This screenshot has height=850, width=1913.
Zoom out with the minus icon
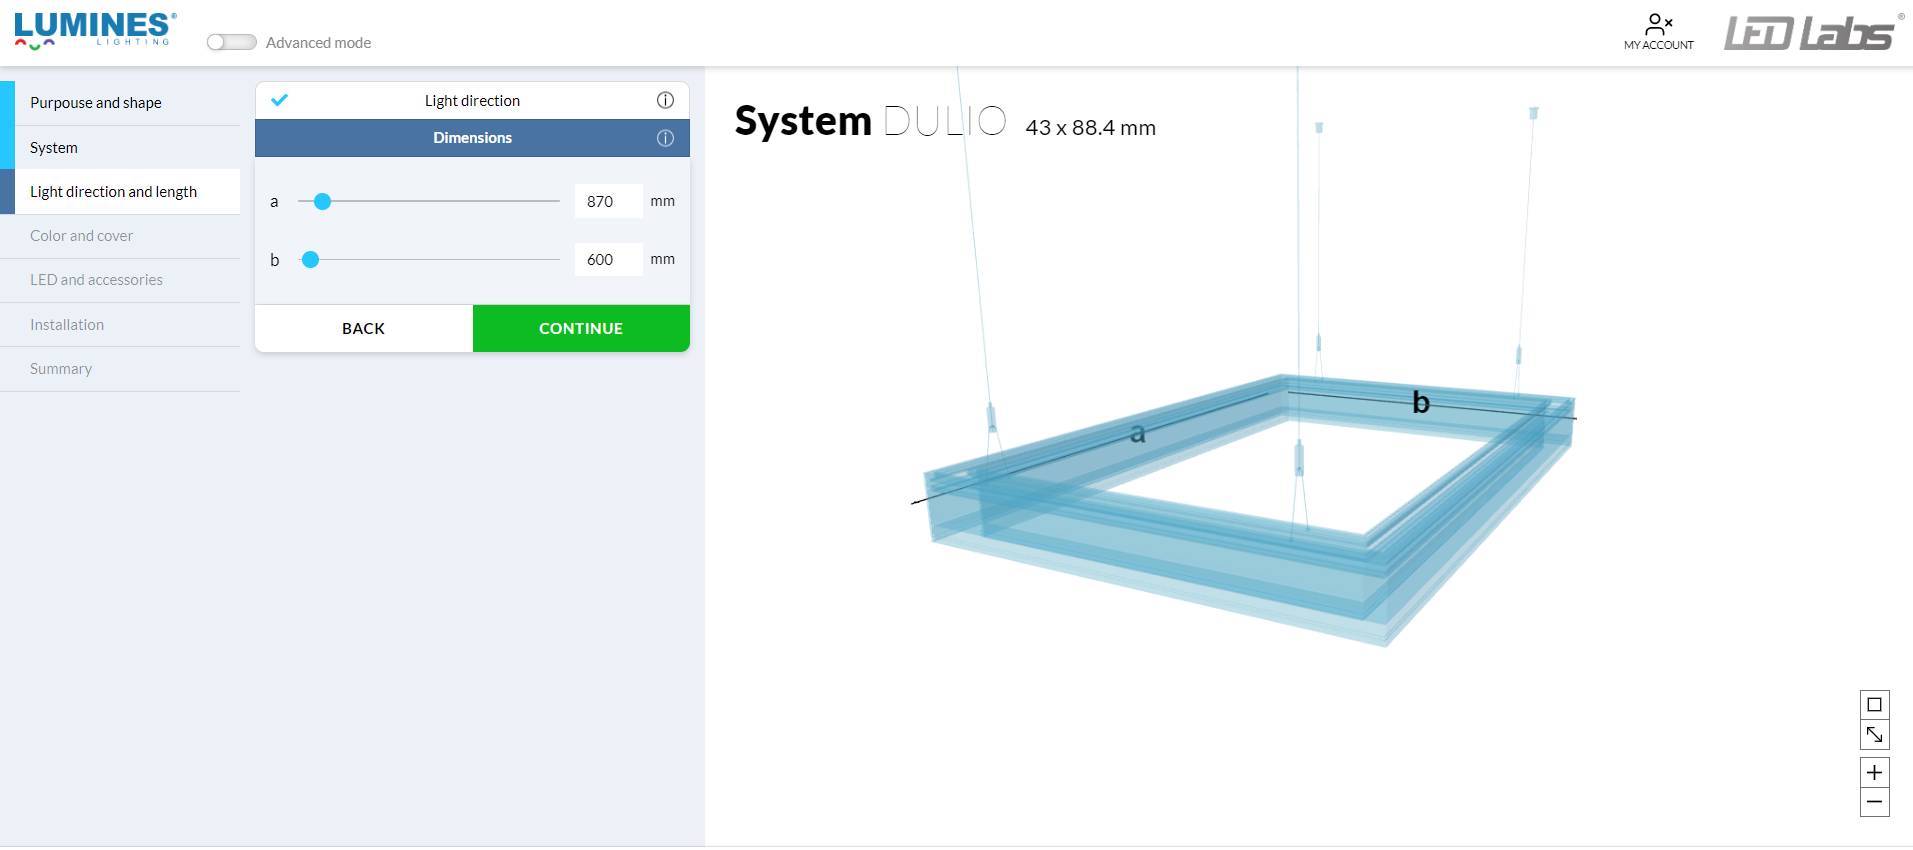coord(1874,802)
